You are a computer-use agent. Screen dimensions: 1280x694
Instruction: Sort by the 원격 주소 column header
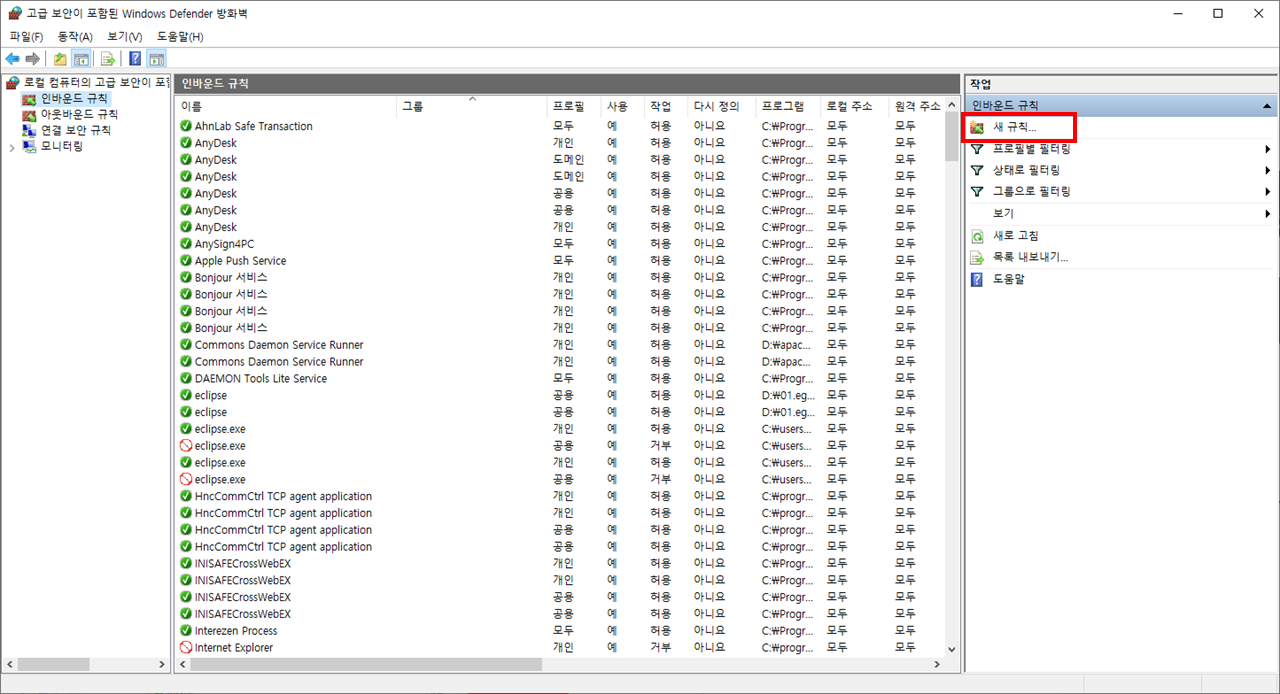pos(916,106)
